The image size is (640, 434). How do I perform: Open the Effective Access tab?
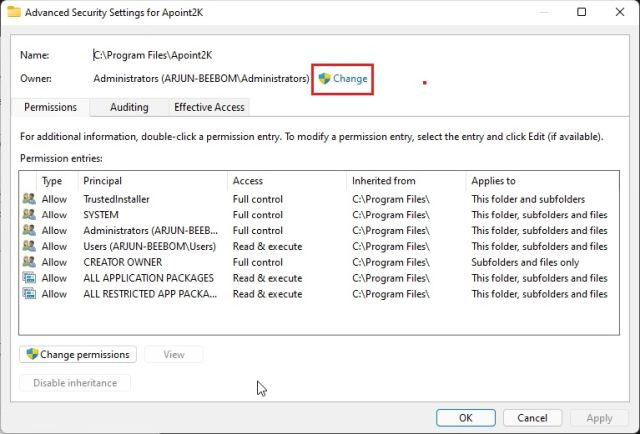(x=209, y=107)
